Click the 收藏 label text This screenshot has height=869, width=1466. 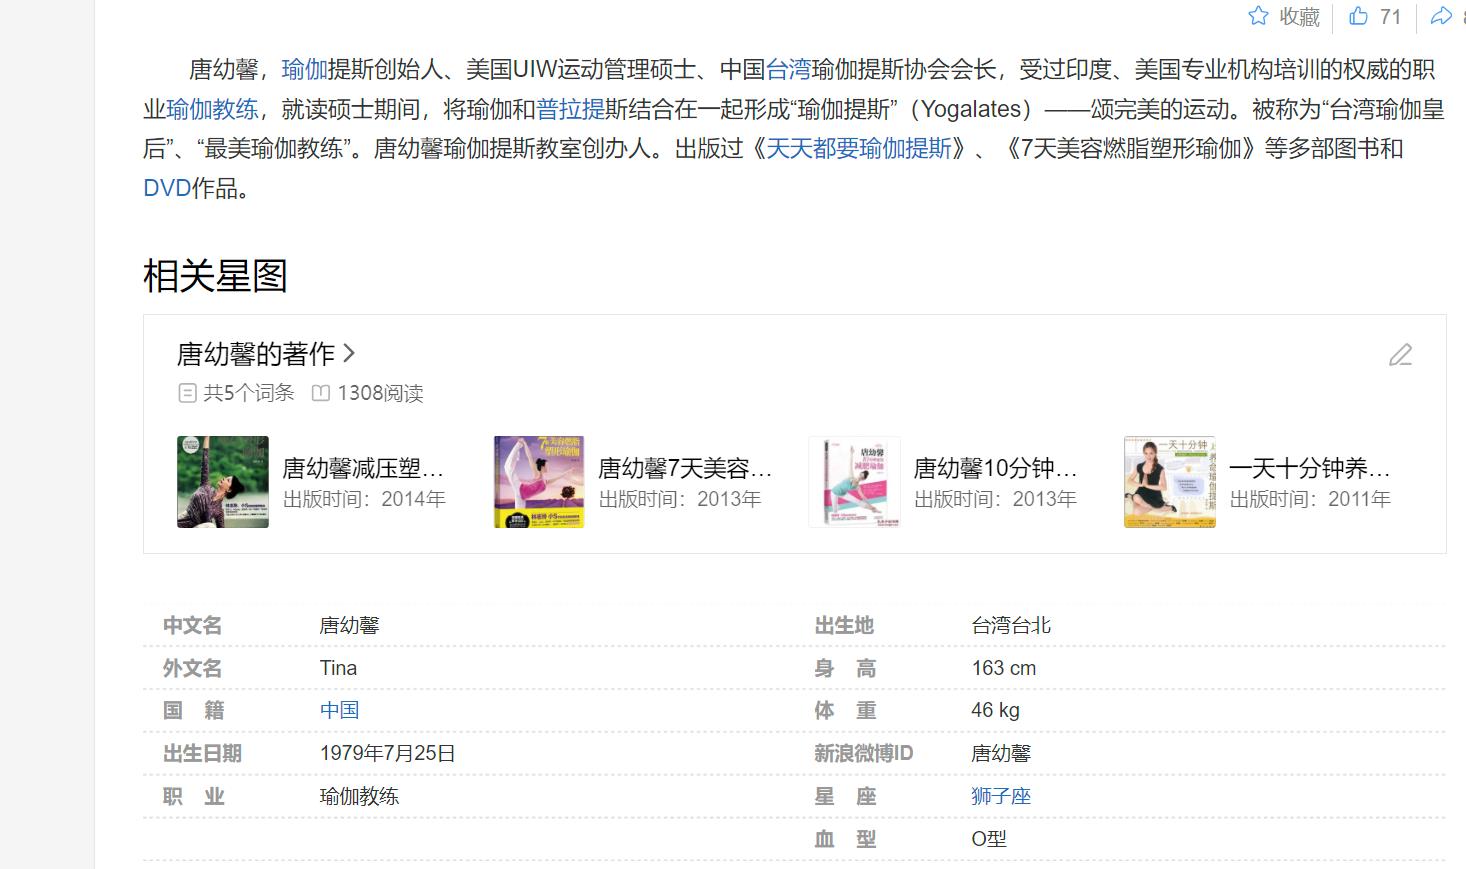click(x=1299, y=17)
